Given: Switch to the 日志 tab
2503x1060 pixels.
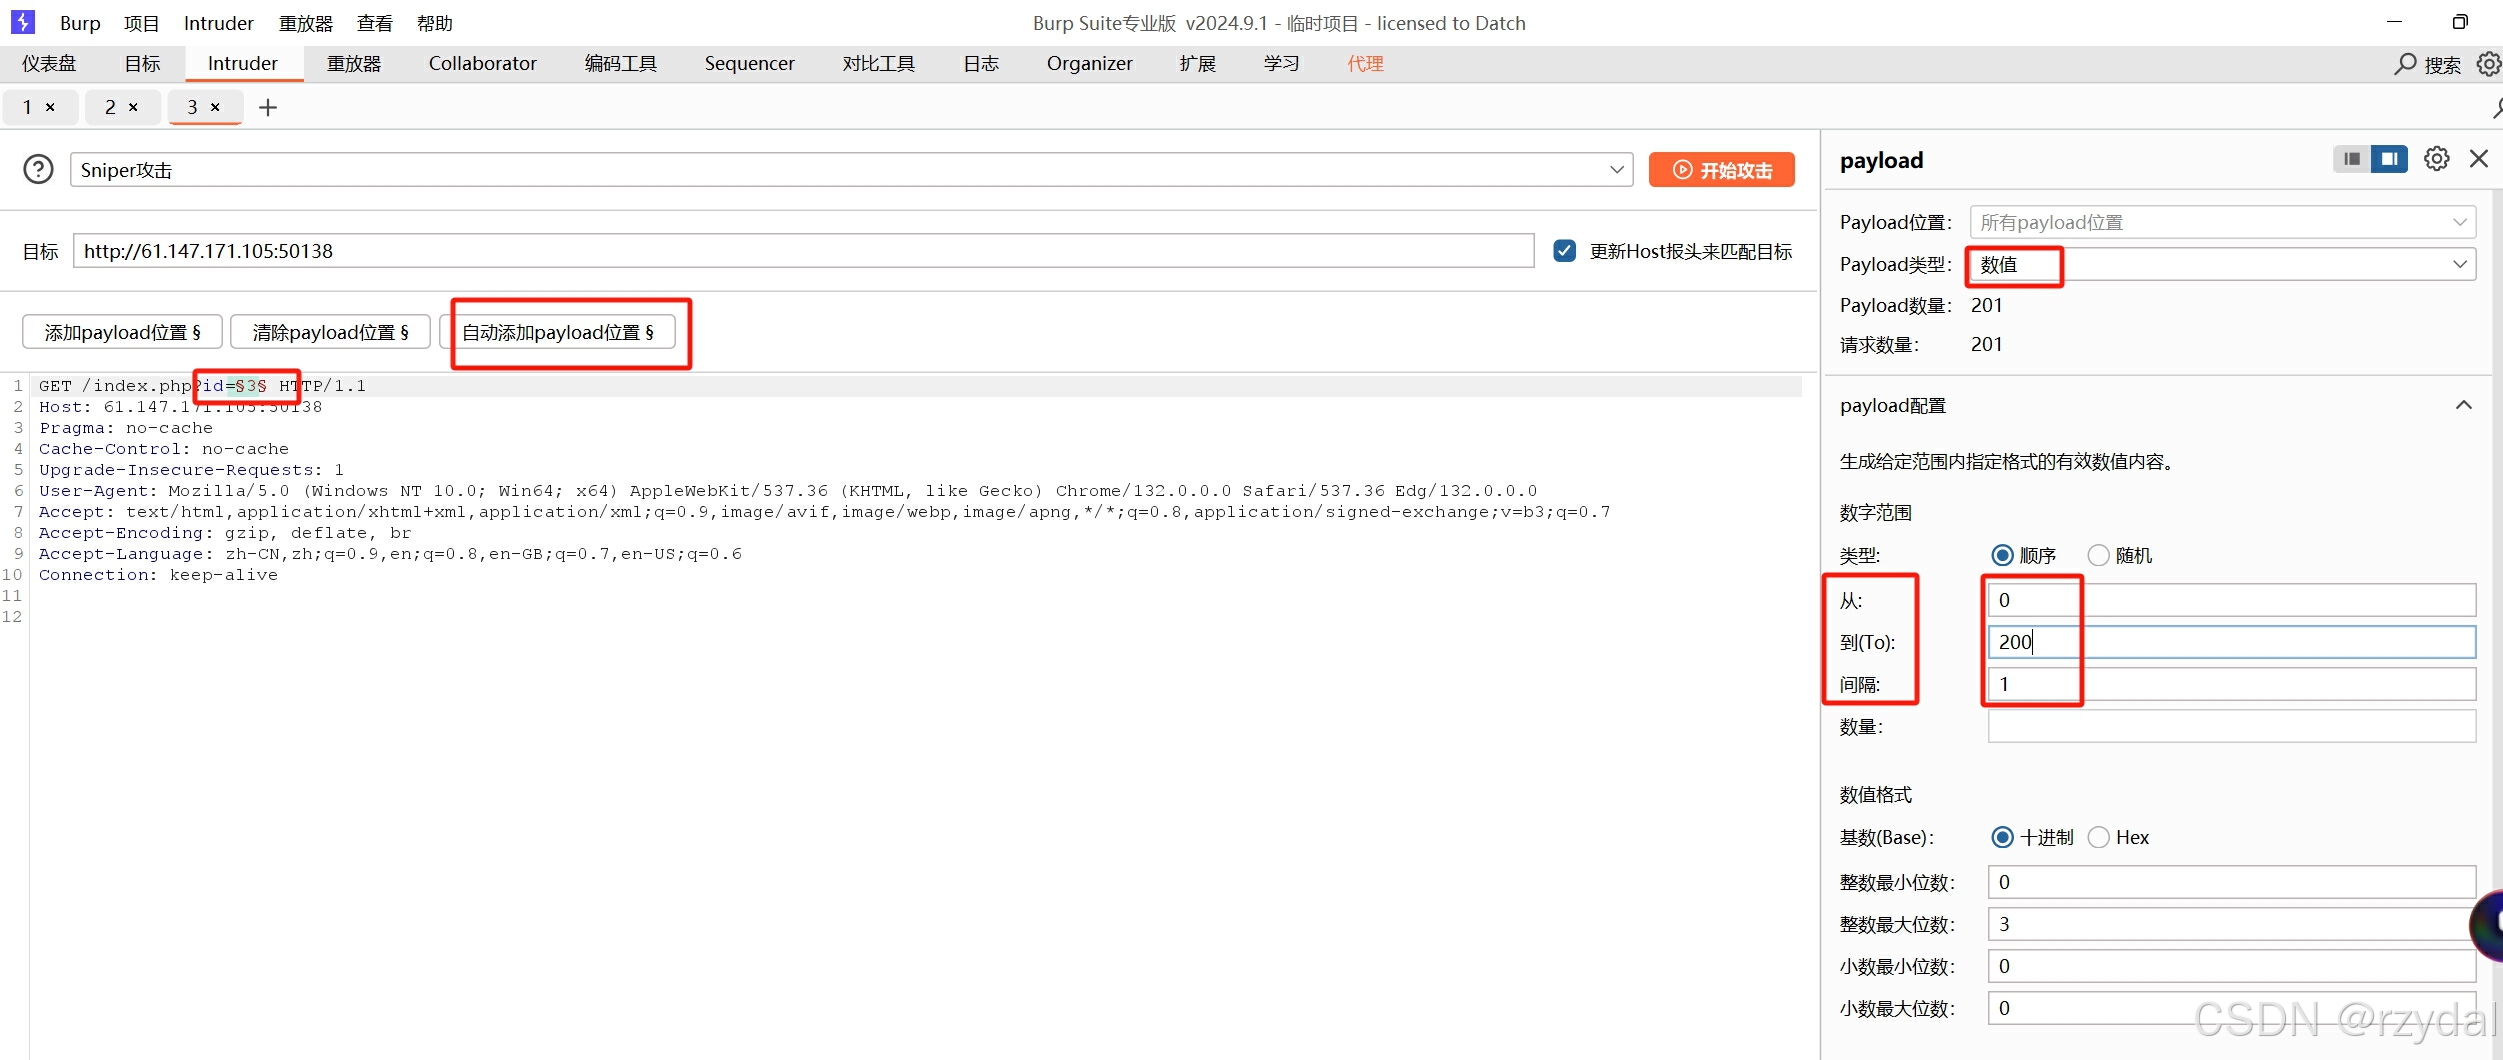Looking at the screenshot, I should click(x=981, y=63).
